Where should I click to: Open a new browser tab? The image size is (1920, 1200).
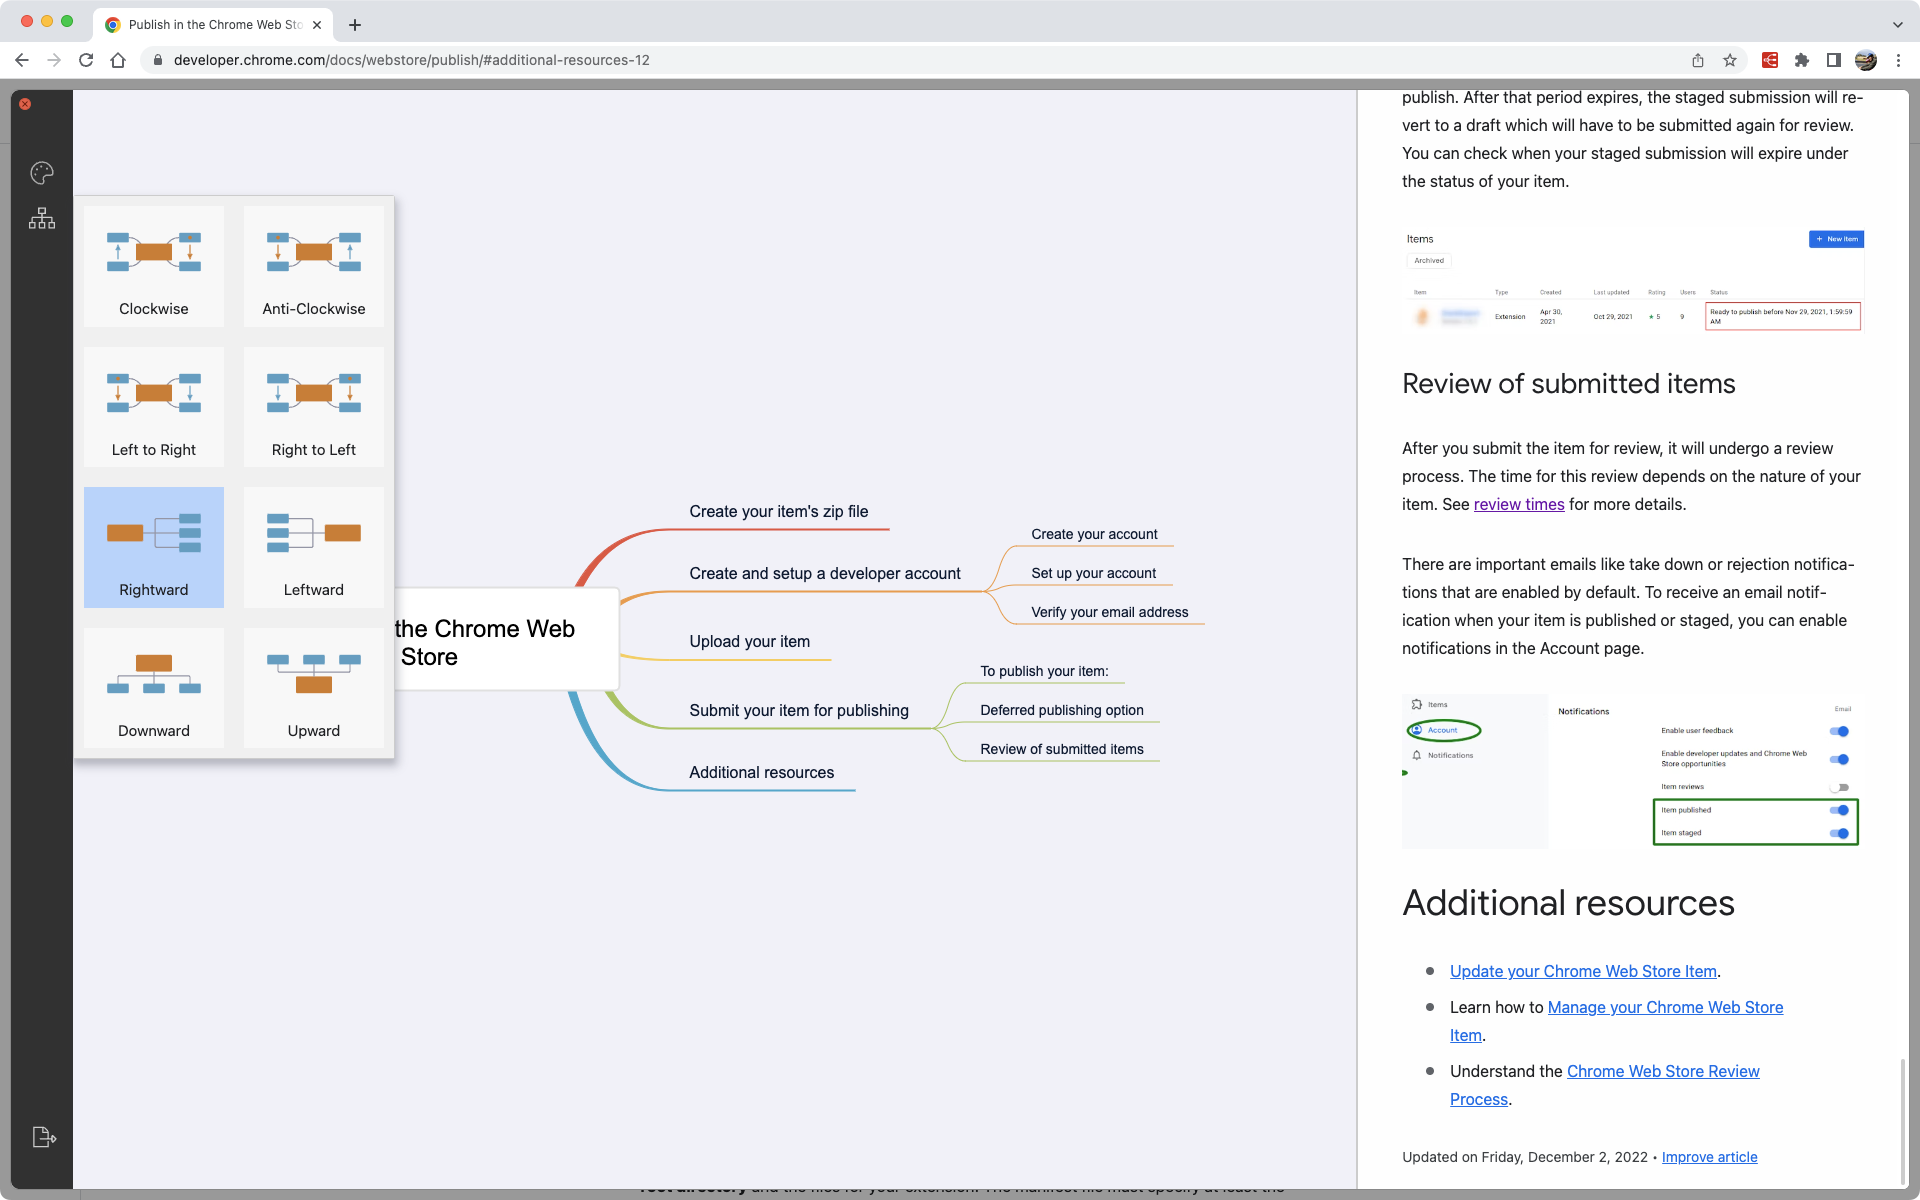click(355, 25)
